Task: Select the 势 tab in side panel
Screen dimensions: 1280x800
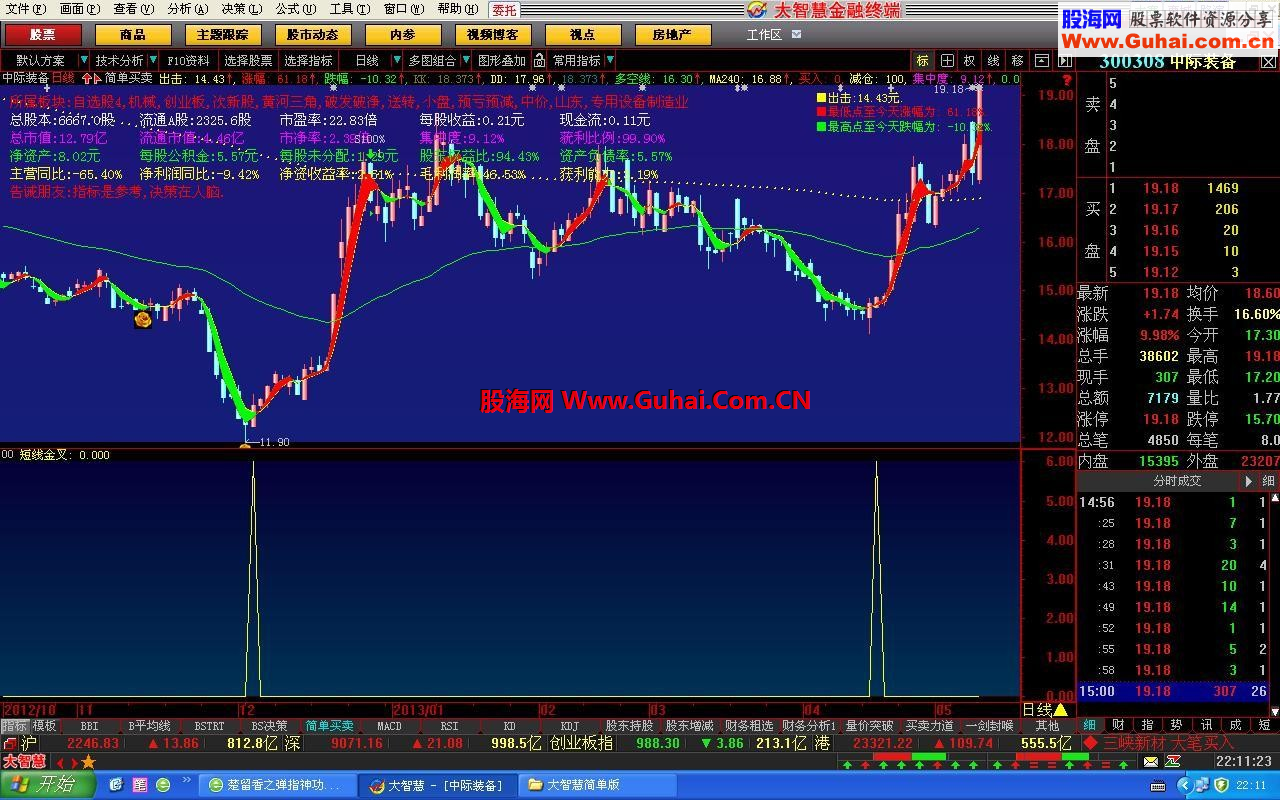Action: (x=1177, y=725)
